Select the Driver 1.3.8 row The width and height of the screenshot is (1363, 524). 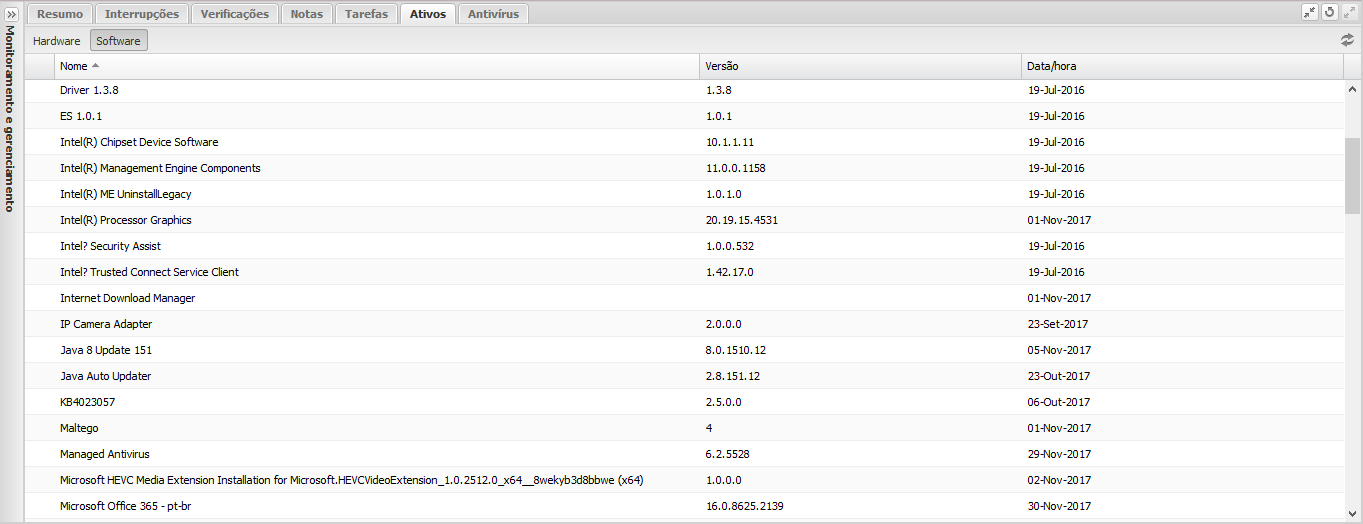click(684, 90)
